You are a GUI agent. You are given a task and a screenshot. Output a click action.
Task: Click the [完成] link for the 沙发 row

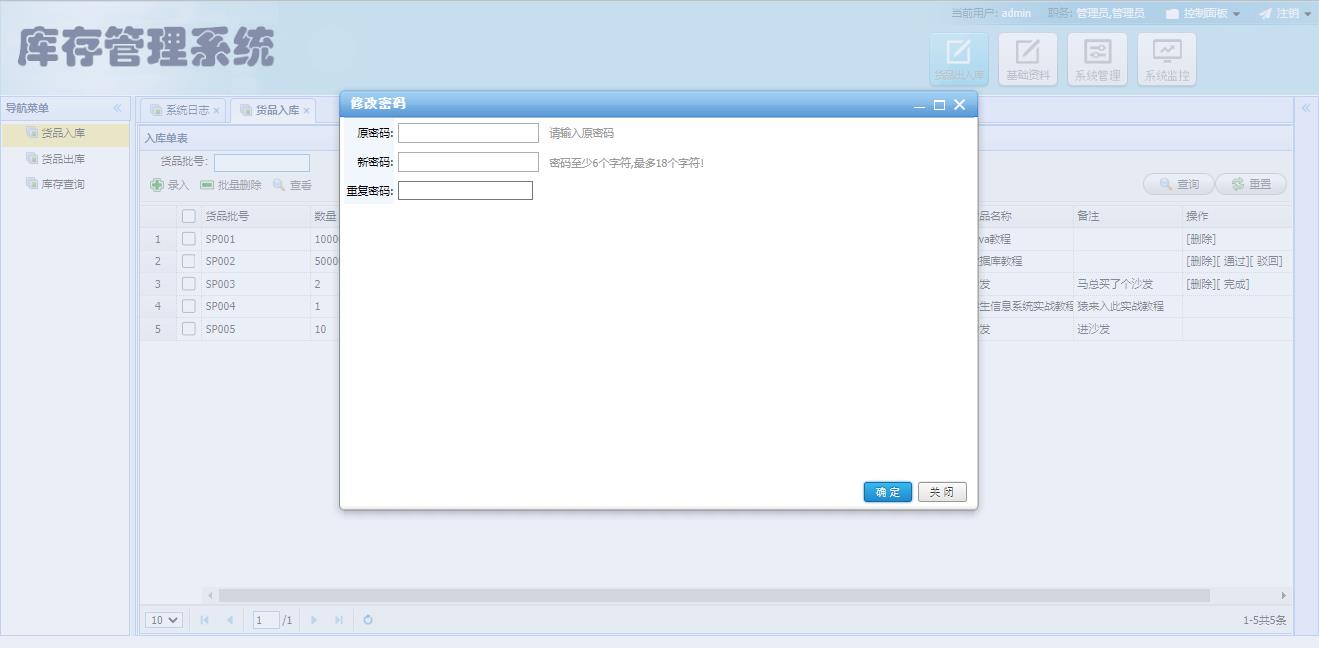1233,284
